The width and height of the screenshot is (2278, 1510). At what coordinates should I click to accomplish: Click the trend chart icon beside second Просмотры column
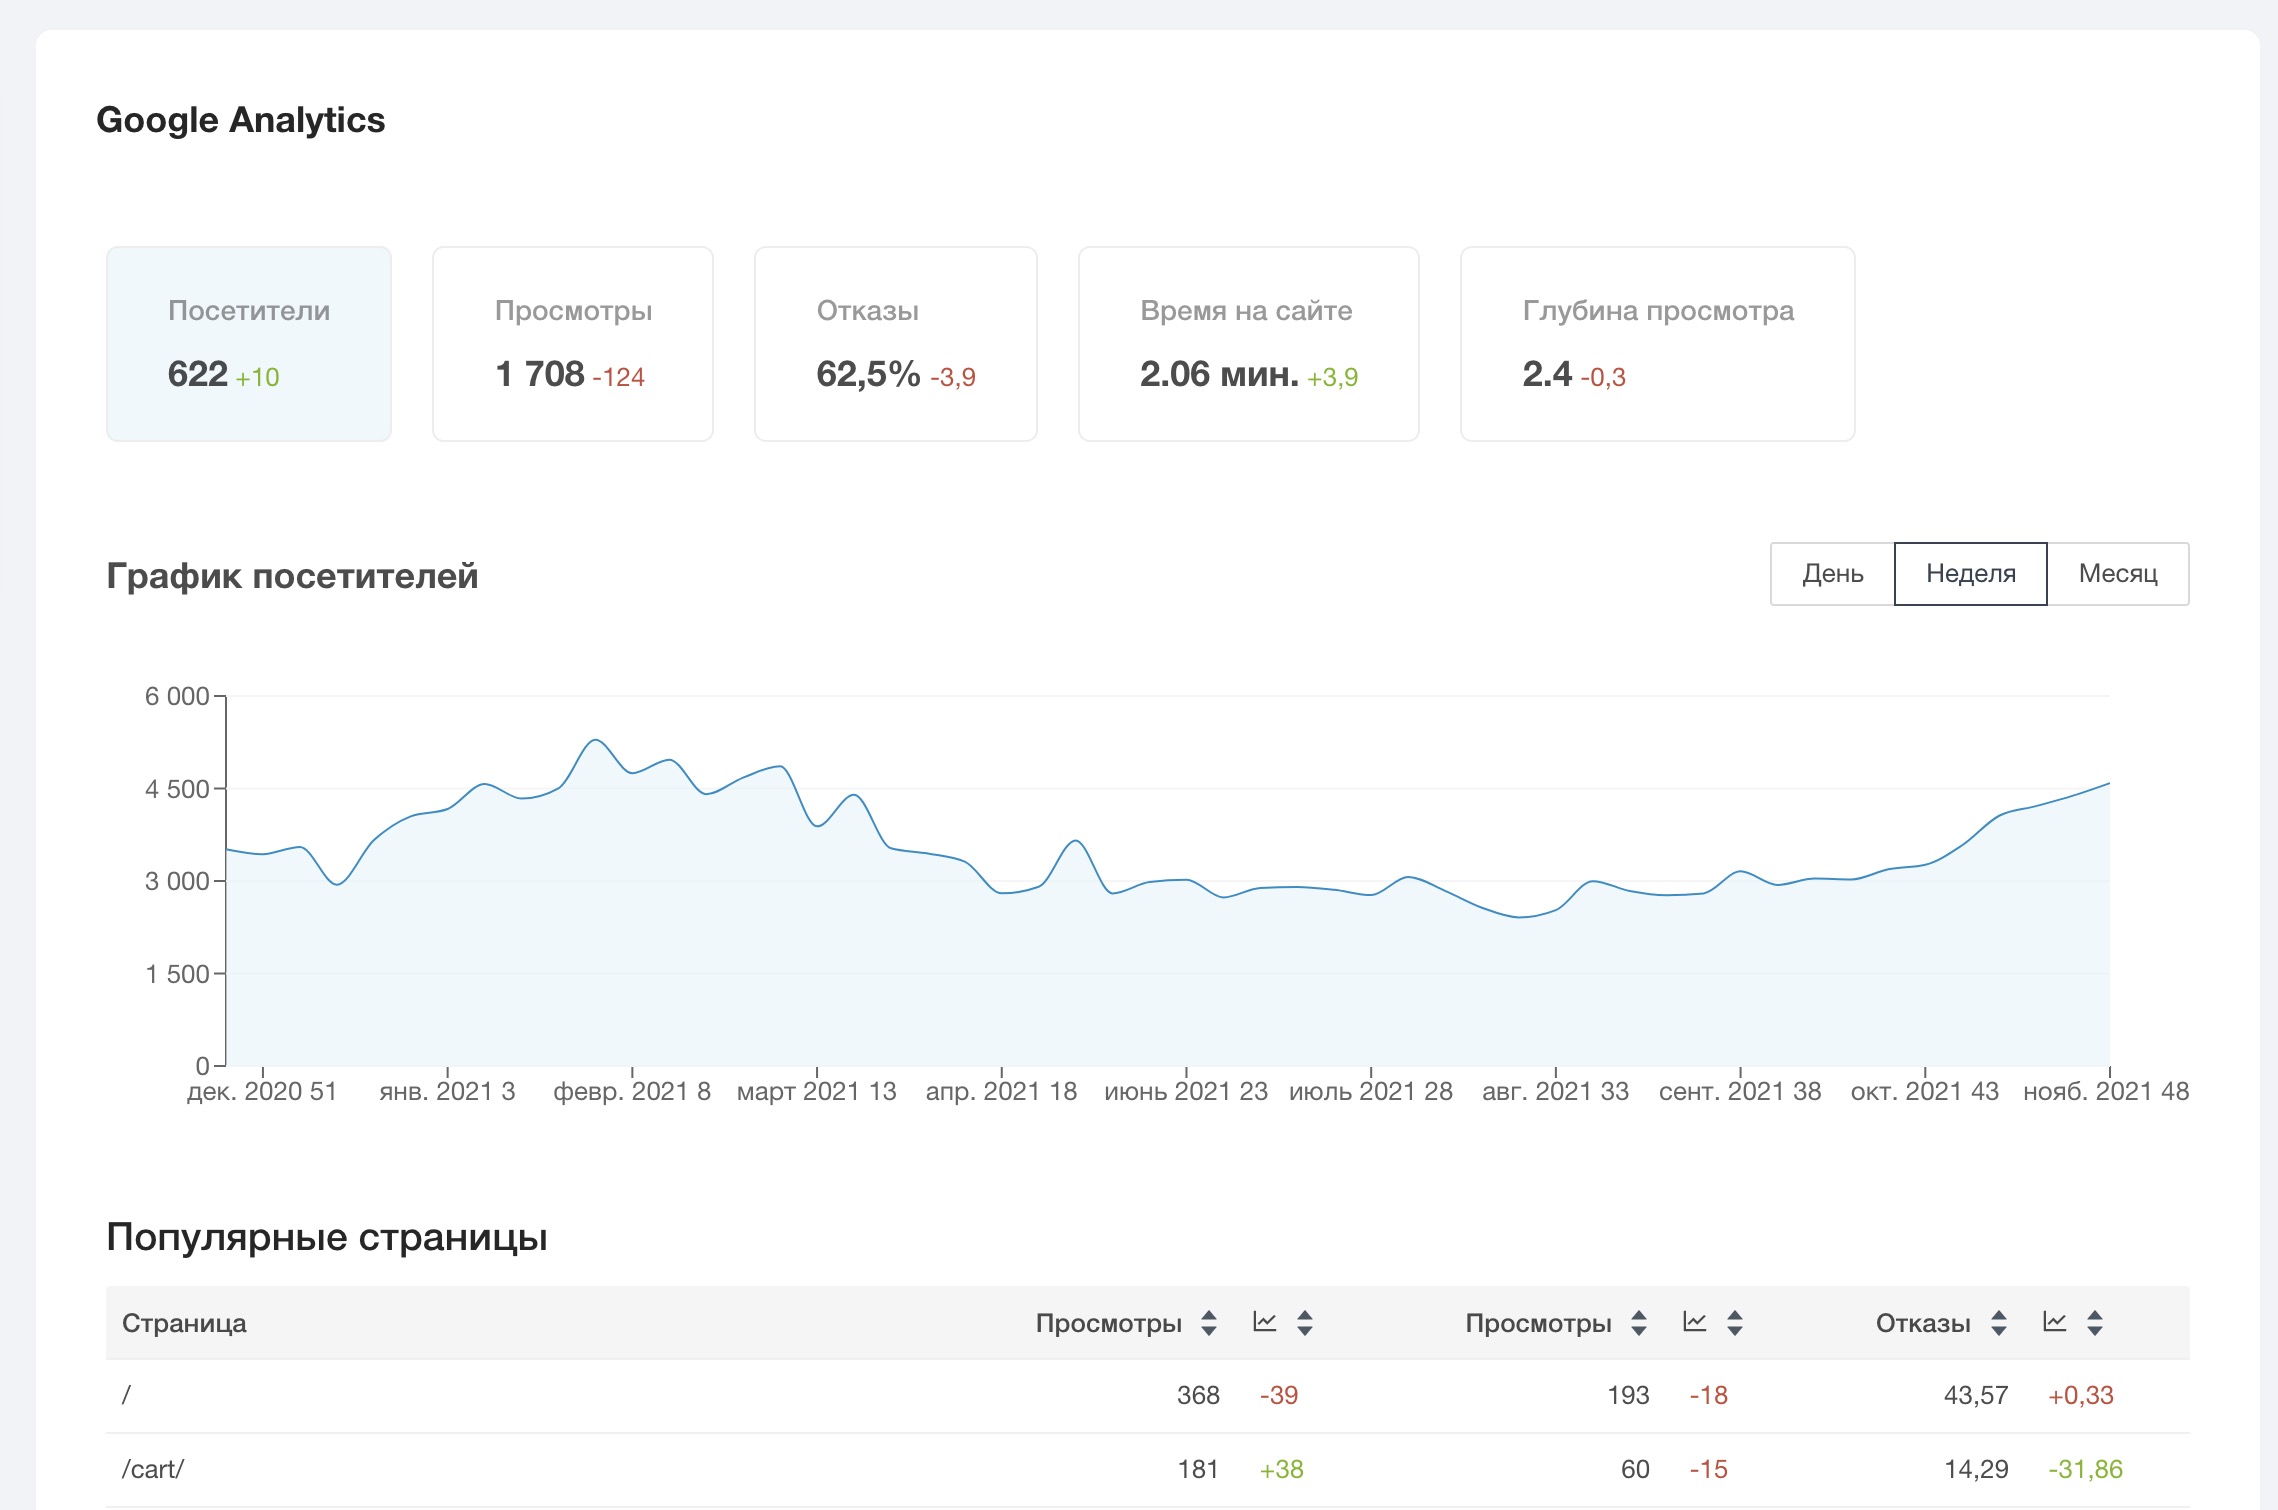coord(1694,1322)
